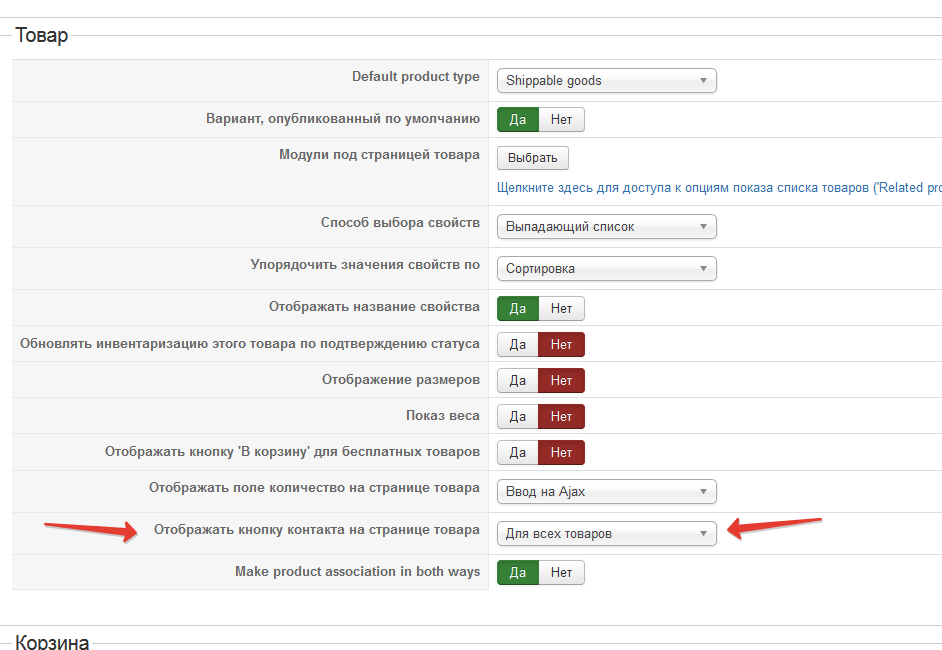Set 'Make product association in both ways' to Да
The width and height of the screenshot is (942, 650).
(x=518, y=573)
